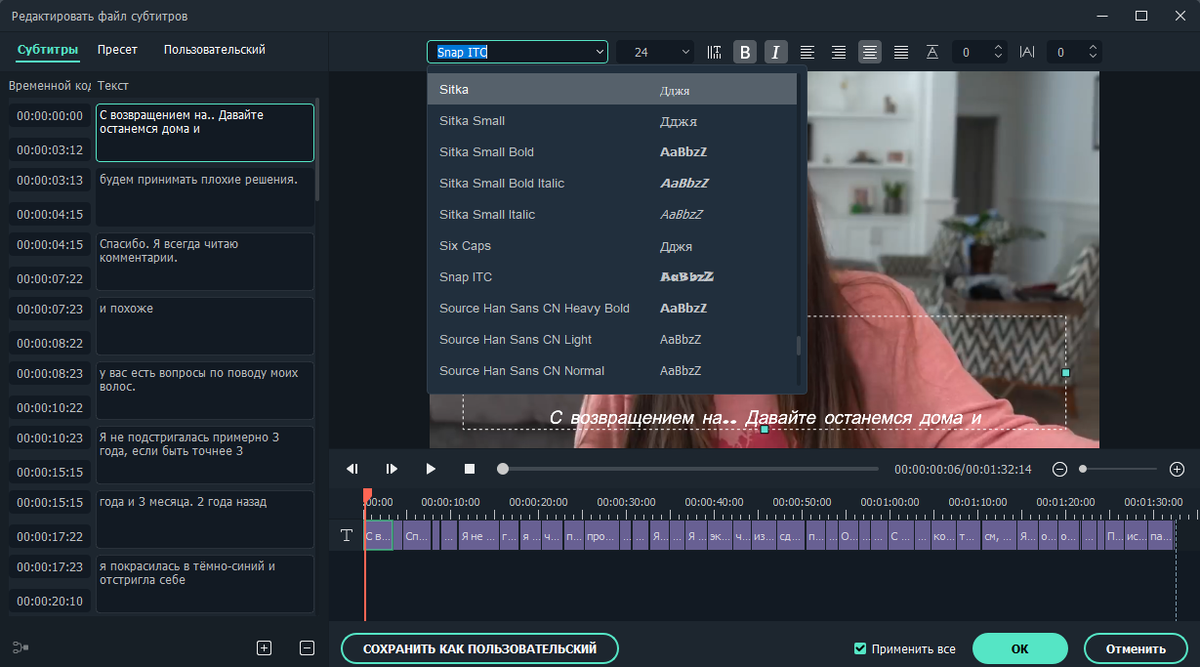Click the Сохранить как пользовательский button

(479, 648)
